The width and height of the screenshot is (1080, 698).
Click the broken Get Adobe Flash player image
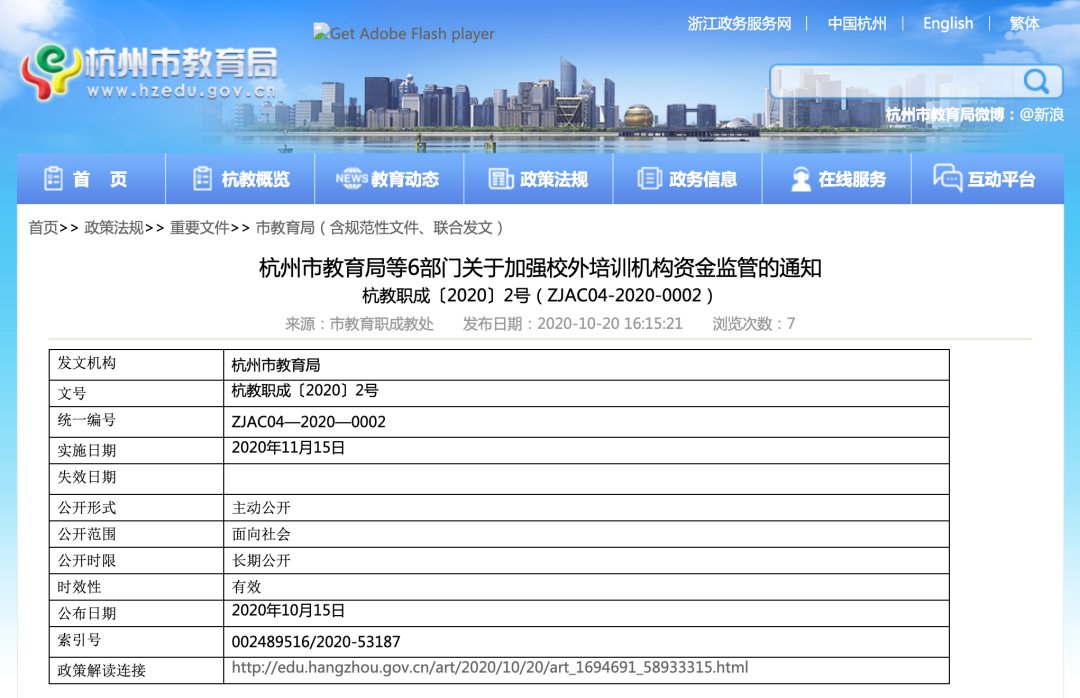coord(404,33)
